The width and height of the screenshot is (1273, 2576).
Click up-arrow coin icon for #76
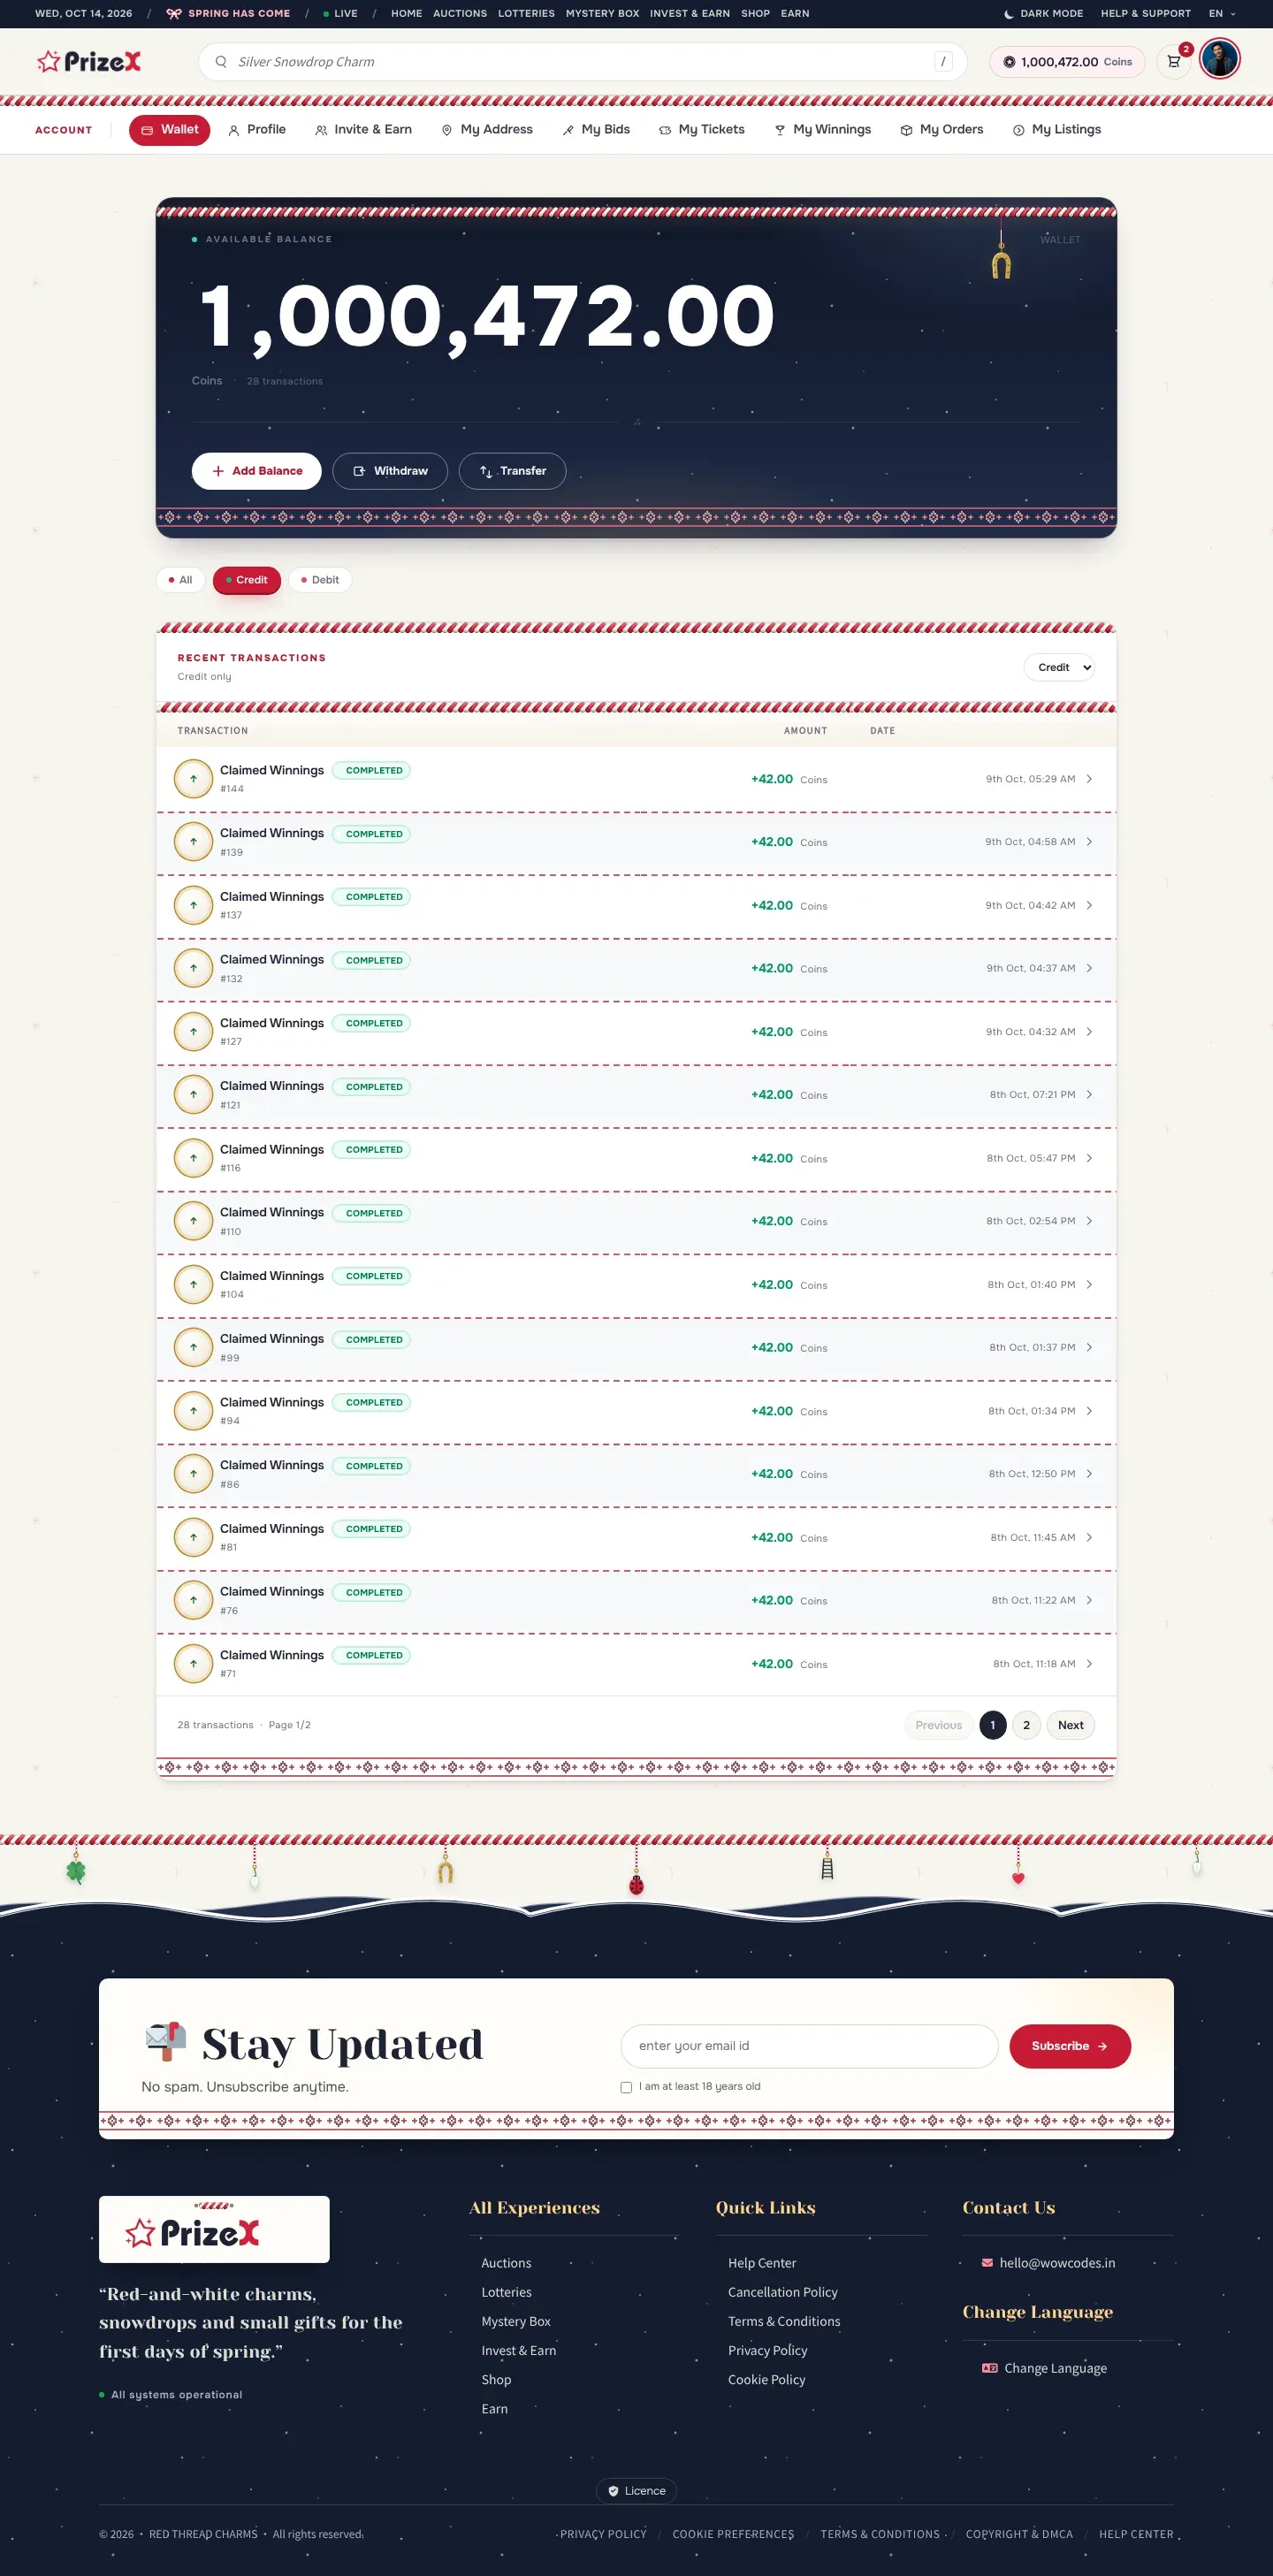(193, 1600)
